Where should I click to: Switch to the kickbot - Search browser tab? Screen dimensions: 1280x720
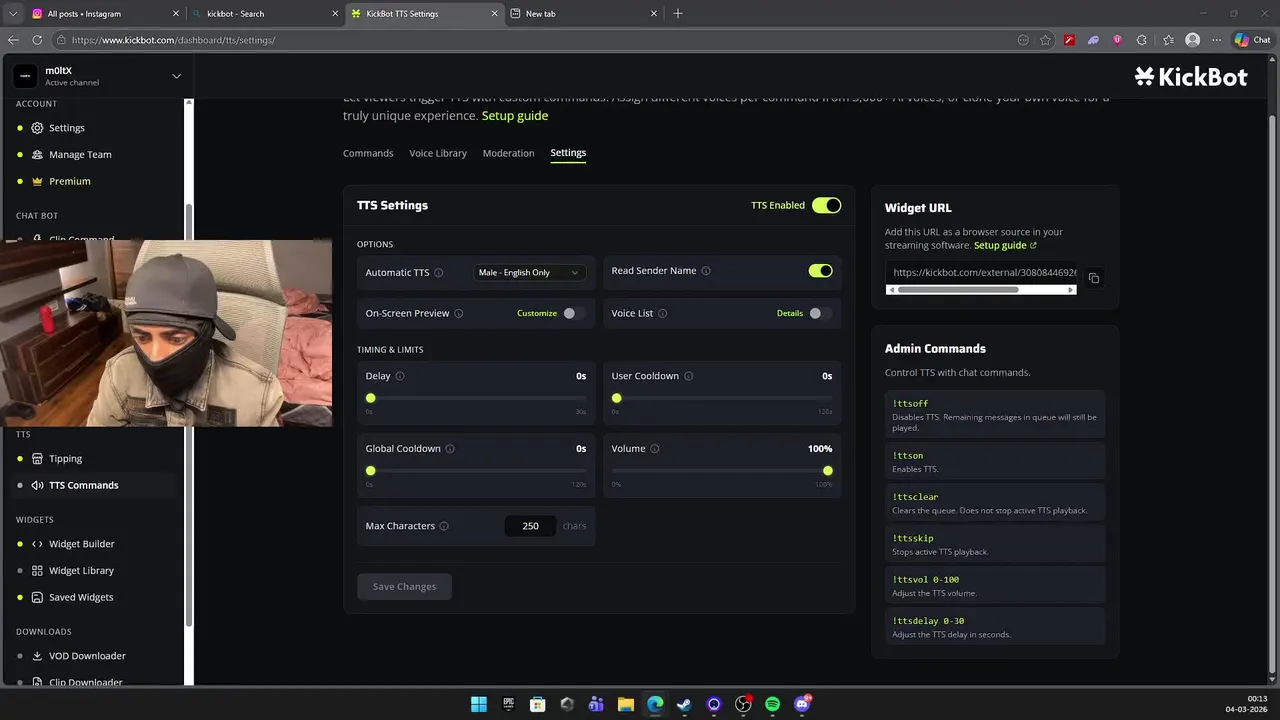(266, 14)
